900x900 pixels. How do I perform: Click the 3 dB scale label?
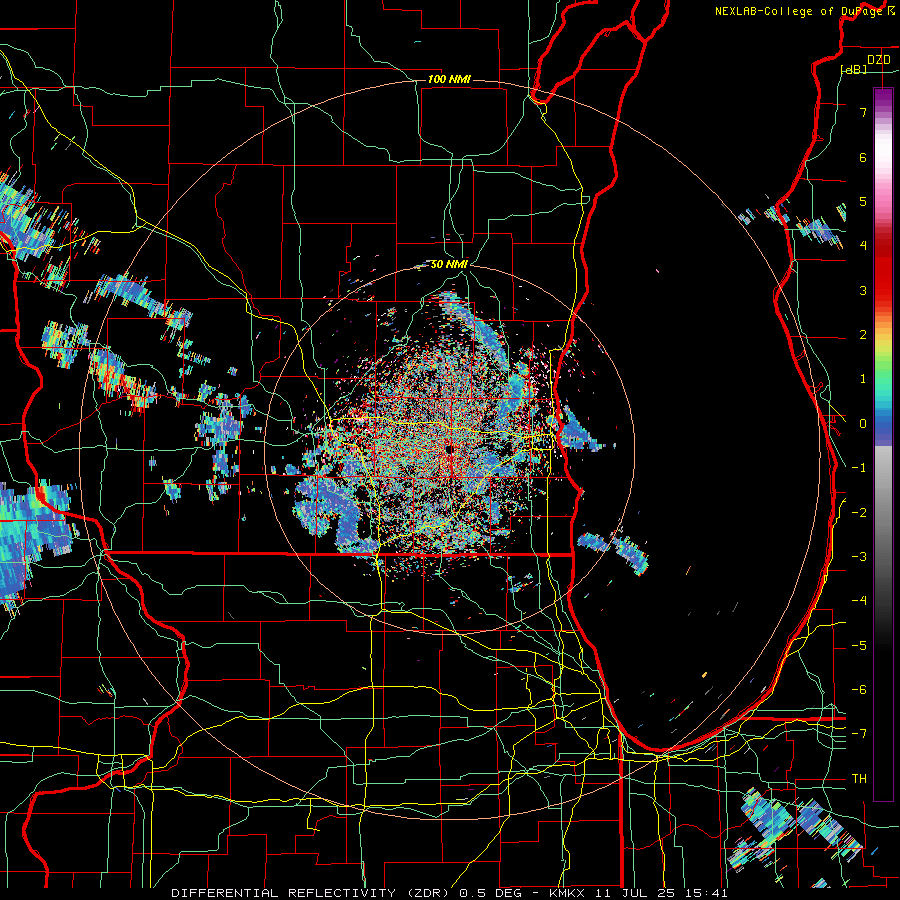[863, 290]
